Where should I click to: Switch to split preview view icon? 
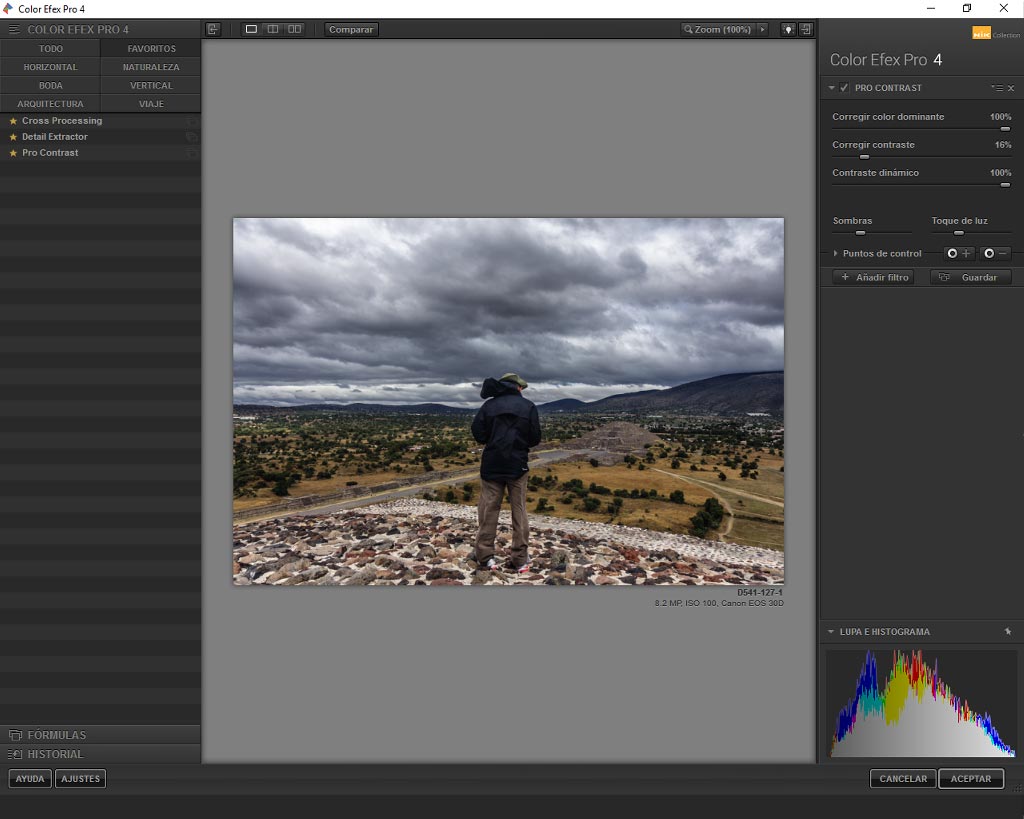[x=273, y=29]
